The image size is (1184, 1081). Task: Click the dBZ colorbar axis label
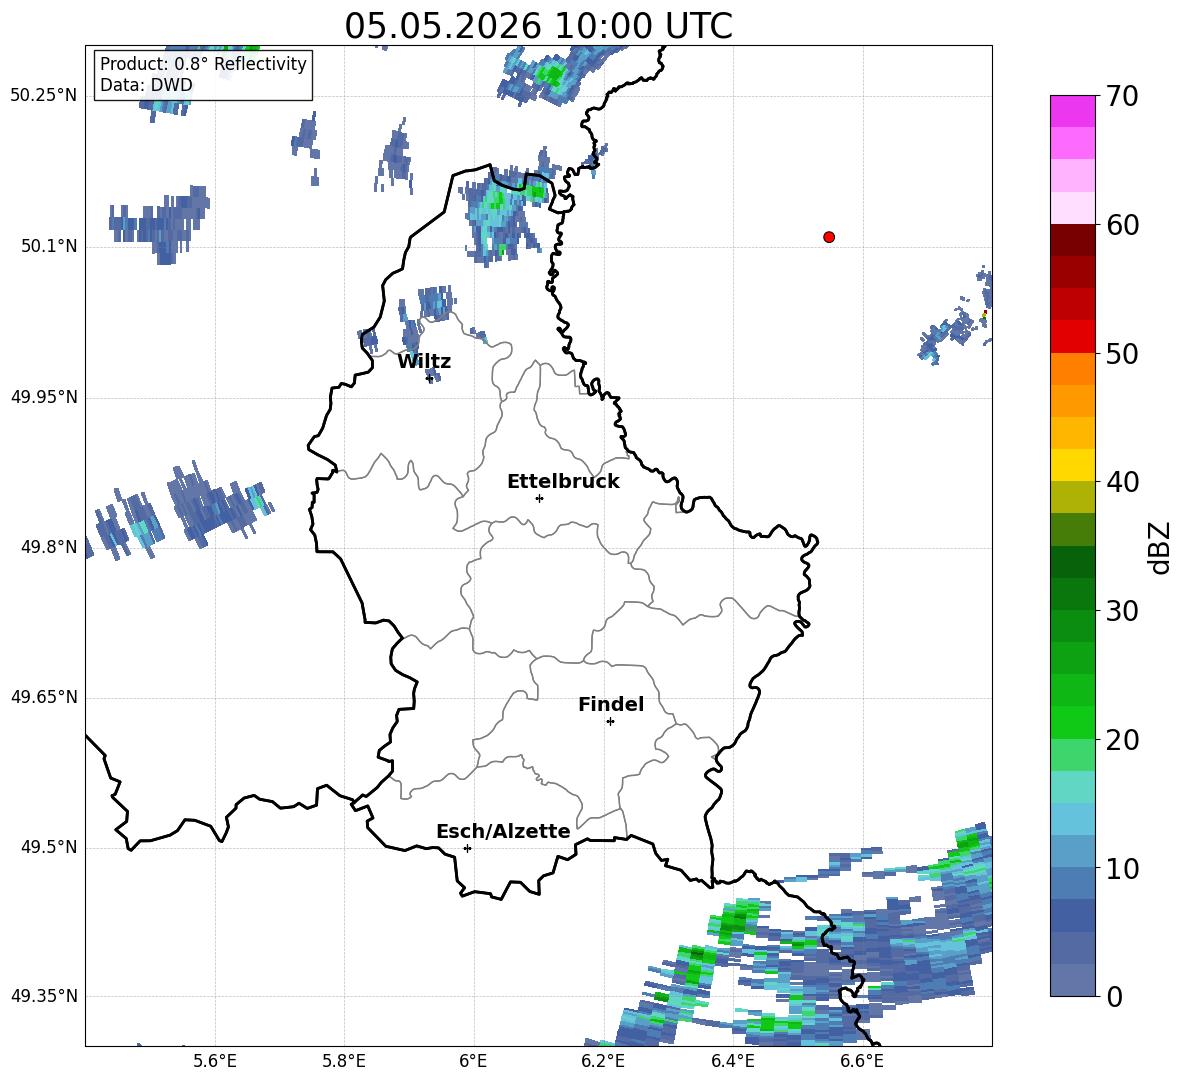click(1160, 547)
